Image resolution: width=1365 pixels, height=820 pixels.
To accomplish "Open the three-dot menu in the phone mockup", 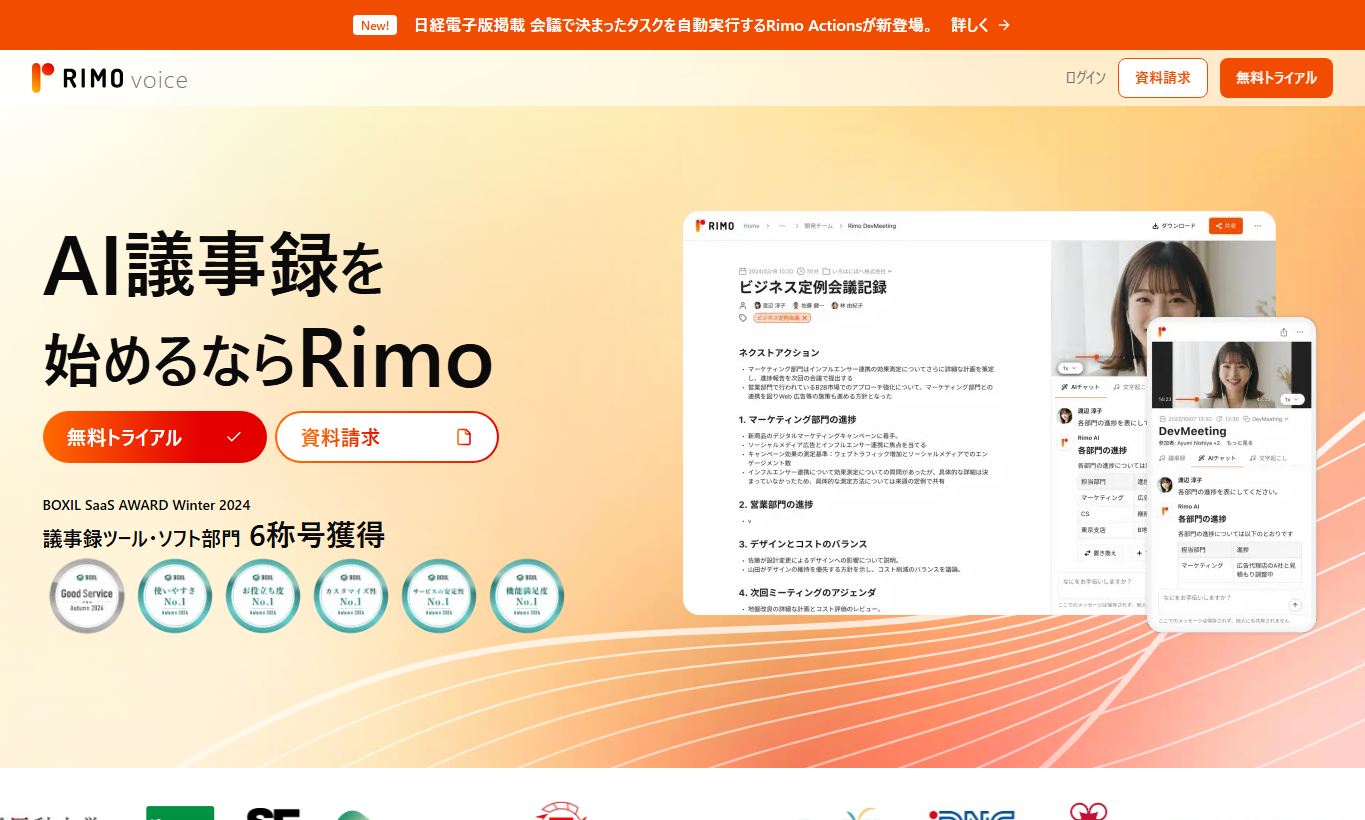I will coord(1300,332).
